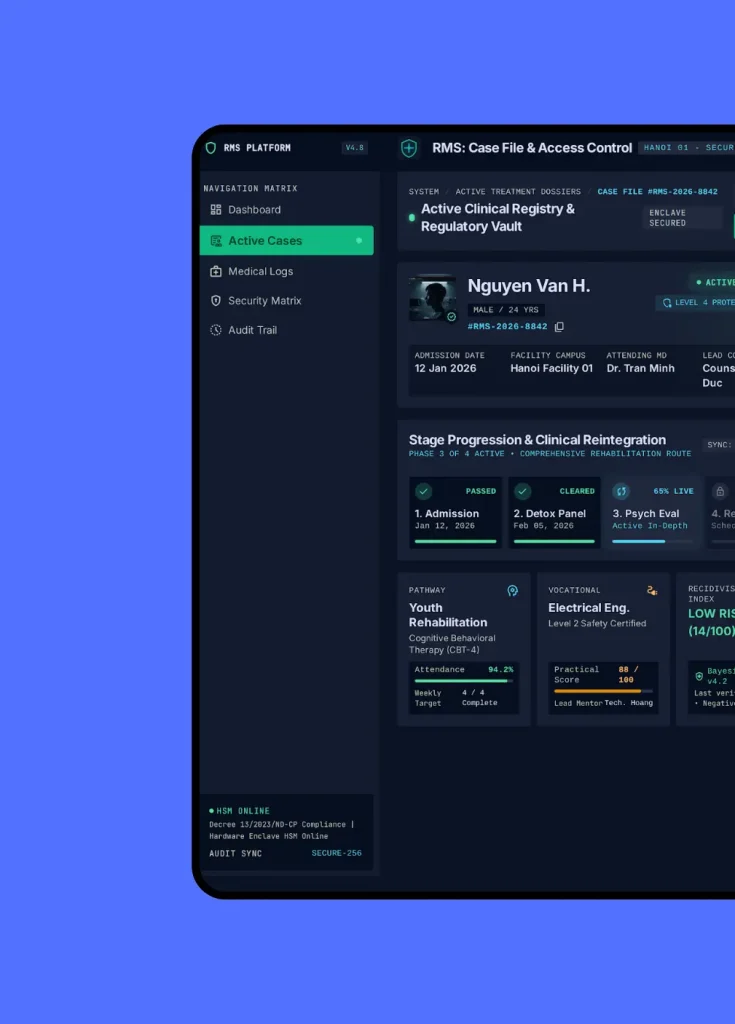Screen dimensions: 735x1024
Task: Click the Psych Eval 65% progress bar
Action: [x=653, y=541]
